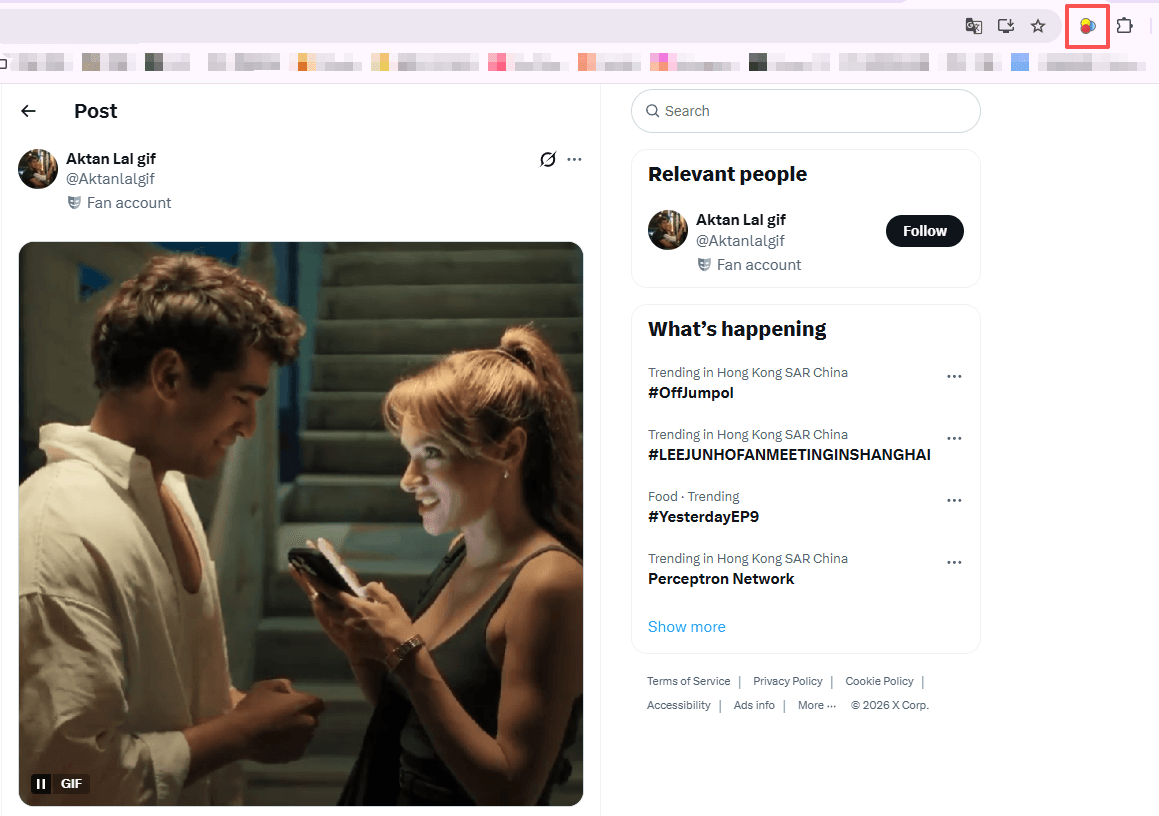
Task: Open the Extensions puzzle-piece menu
Action: click(x=1125, y=26)
